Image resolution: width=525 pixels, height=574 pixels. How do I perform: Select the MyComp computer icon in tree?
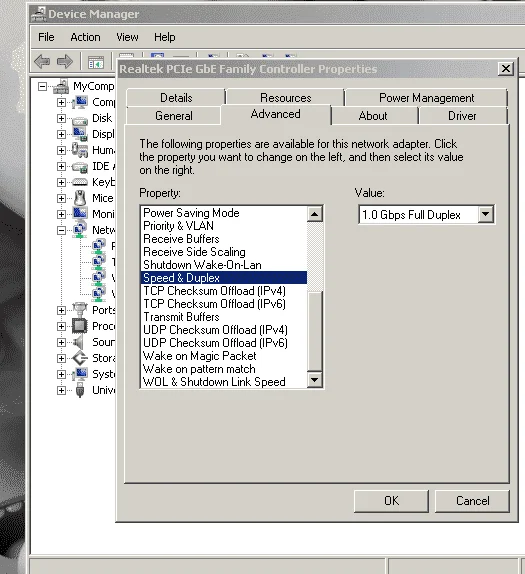(62, 86)
